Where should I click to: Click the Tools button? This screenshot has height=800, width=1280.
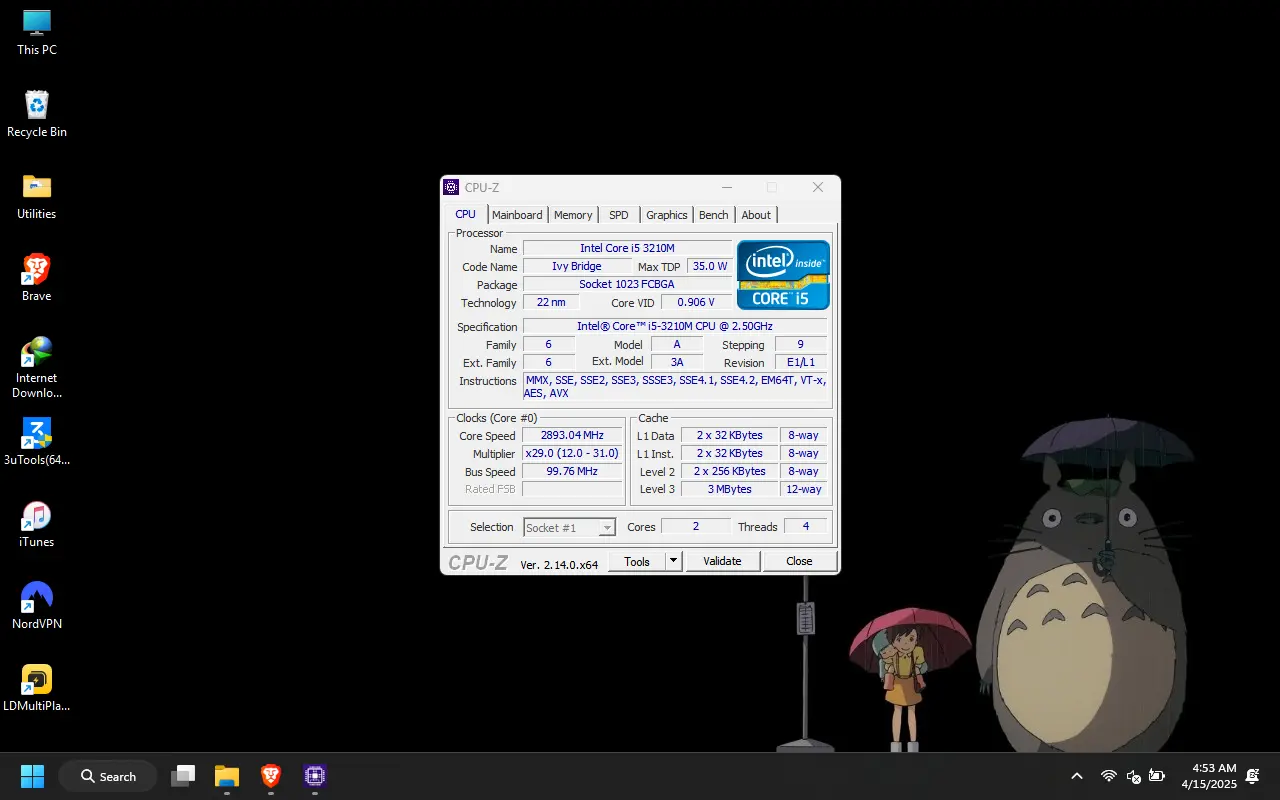point(637,561)
